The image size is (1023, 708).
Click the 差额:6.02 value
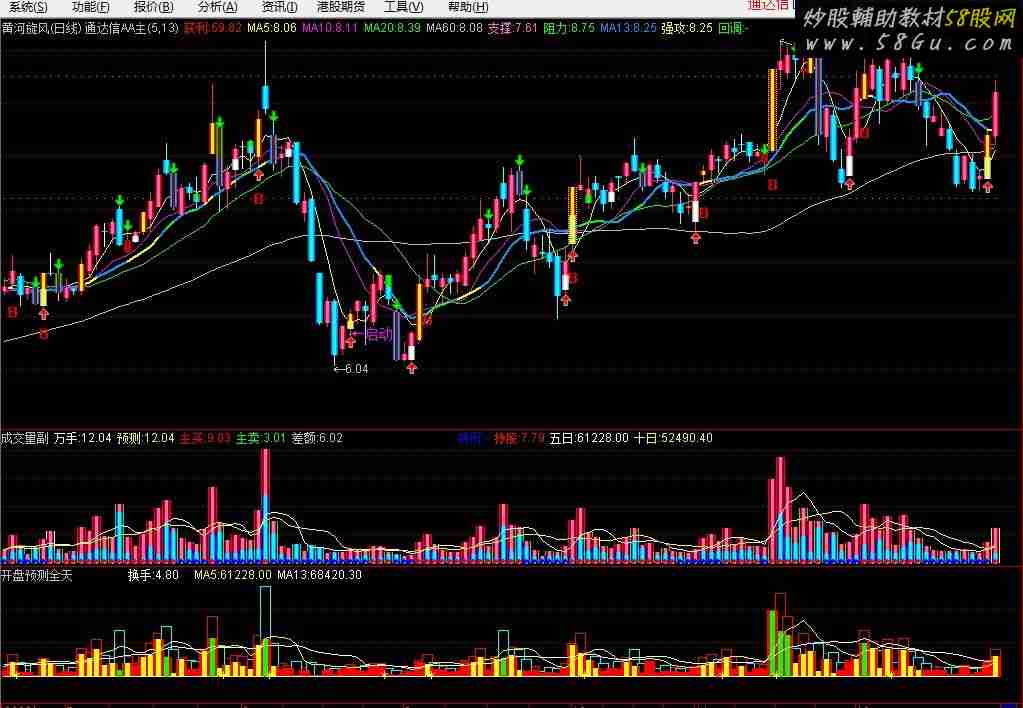[317, 438]
